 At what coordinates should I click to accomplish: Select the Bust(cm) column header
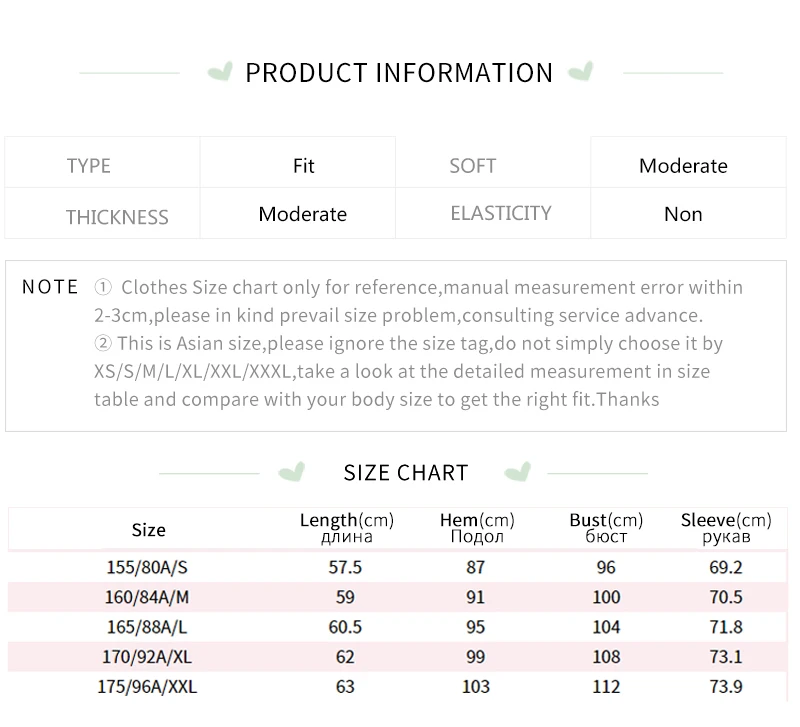tap(606, 528)
